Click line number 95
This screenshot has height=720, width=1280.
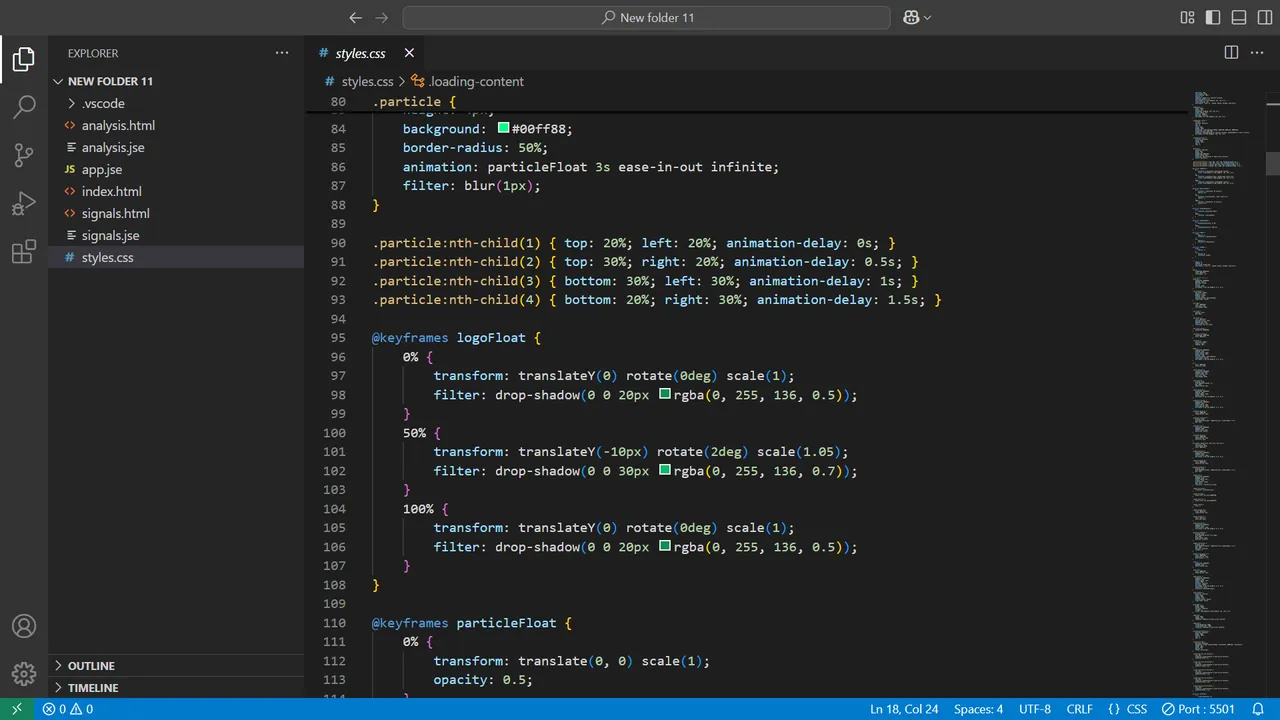click(x=338, y=338)
